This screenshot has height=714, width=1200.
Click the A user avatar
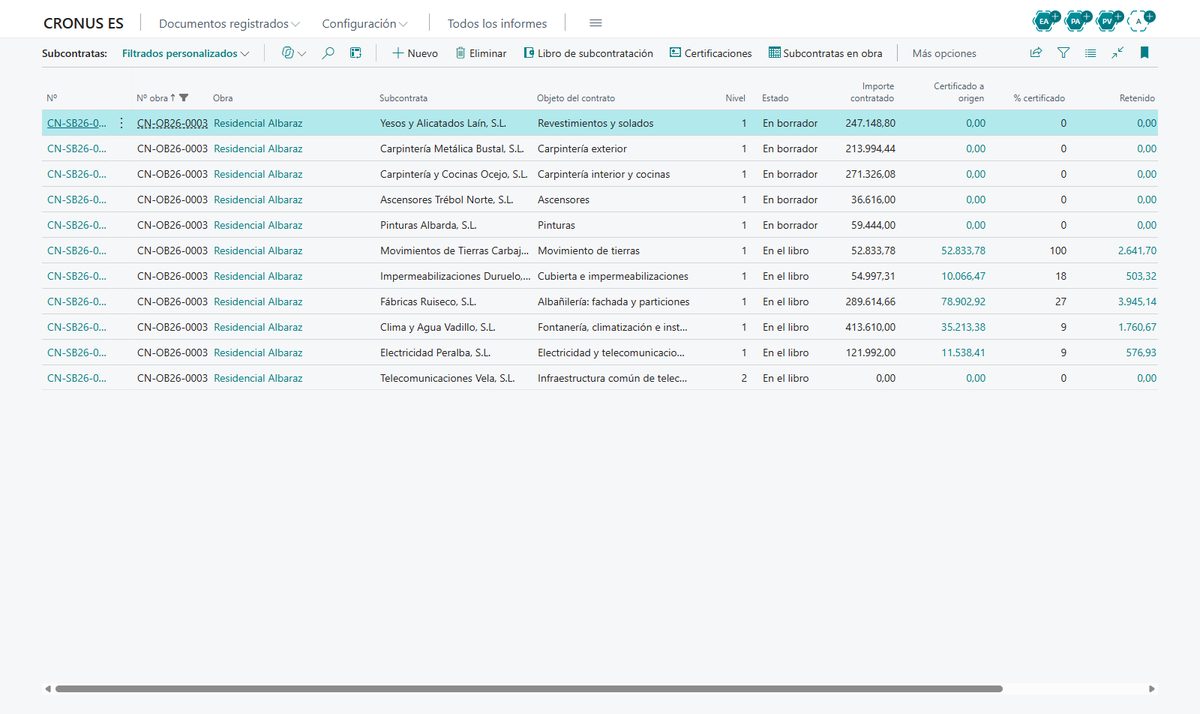(x=1139, y=20)
